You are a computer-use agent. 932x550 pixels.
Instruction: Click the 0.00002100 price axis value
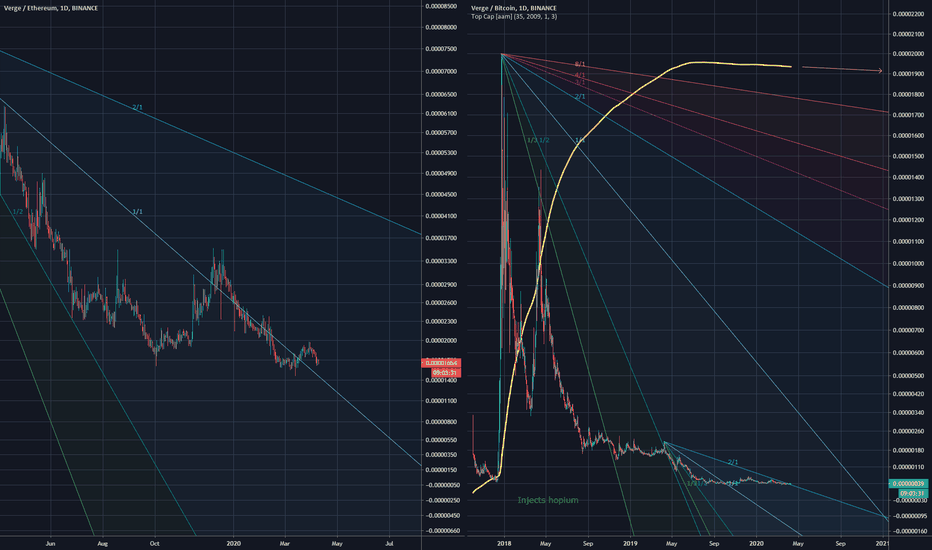tap(909, 34)
